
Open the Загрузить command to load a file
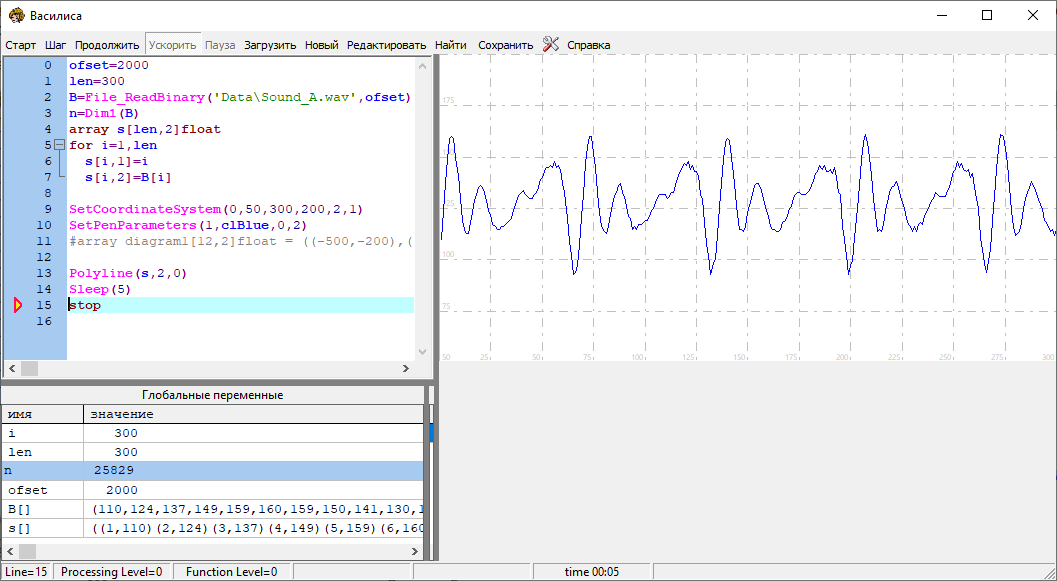(x=270, y=45)
